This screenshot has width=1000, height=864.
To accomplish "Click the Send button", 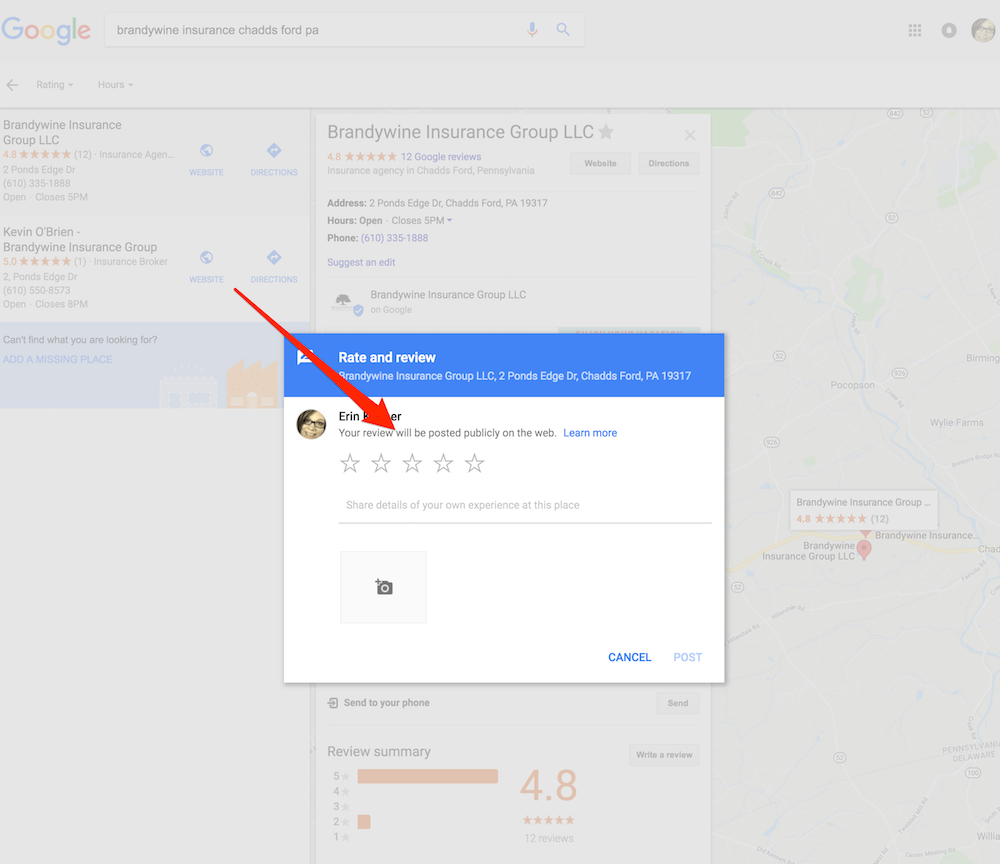I will pos(678,703).
